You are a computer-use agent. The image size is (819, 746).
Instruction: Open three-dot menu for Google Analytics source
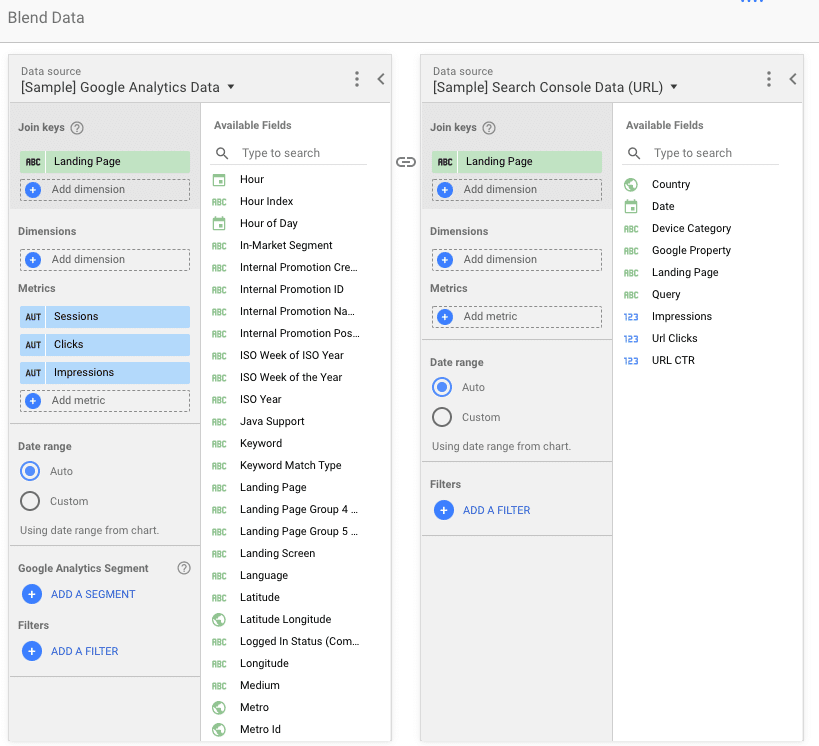pyautogui.click(x=357, y=79)
